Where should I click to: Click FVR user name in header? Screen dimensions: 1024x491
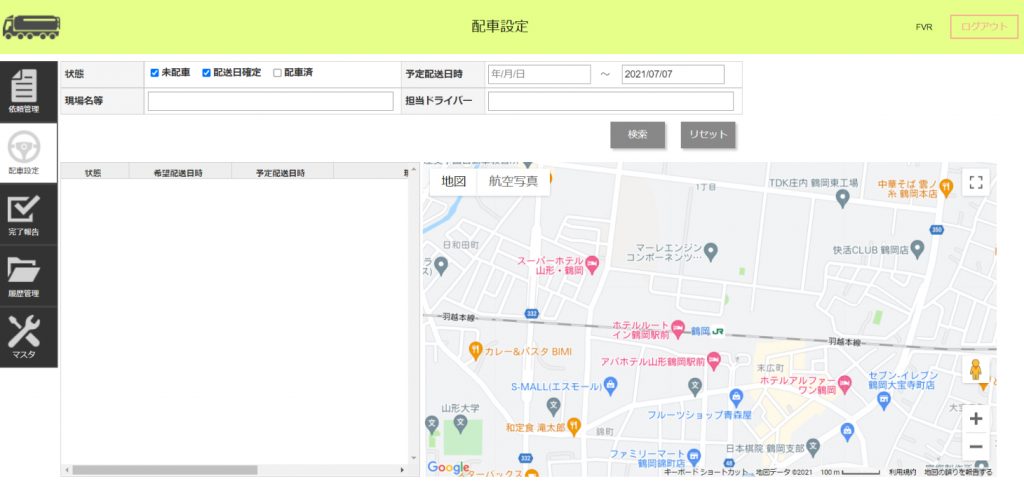pyautogui.click(x=923, y=27)
